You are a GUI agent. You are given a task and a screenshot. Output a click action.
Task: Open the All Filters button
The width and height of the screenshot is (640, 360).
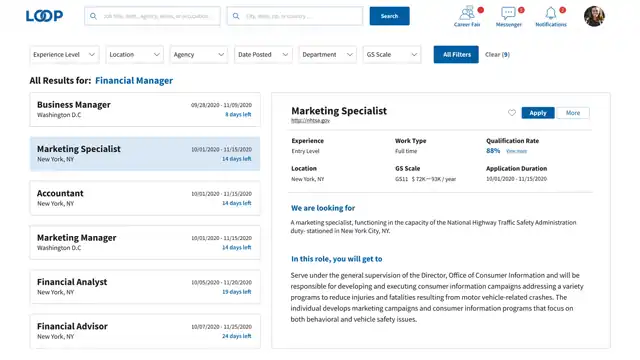click(456, 54)
